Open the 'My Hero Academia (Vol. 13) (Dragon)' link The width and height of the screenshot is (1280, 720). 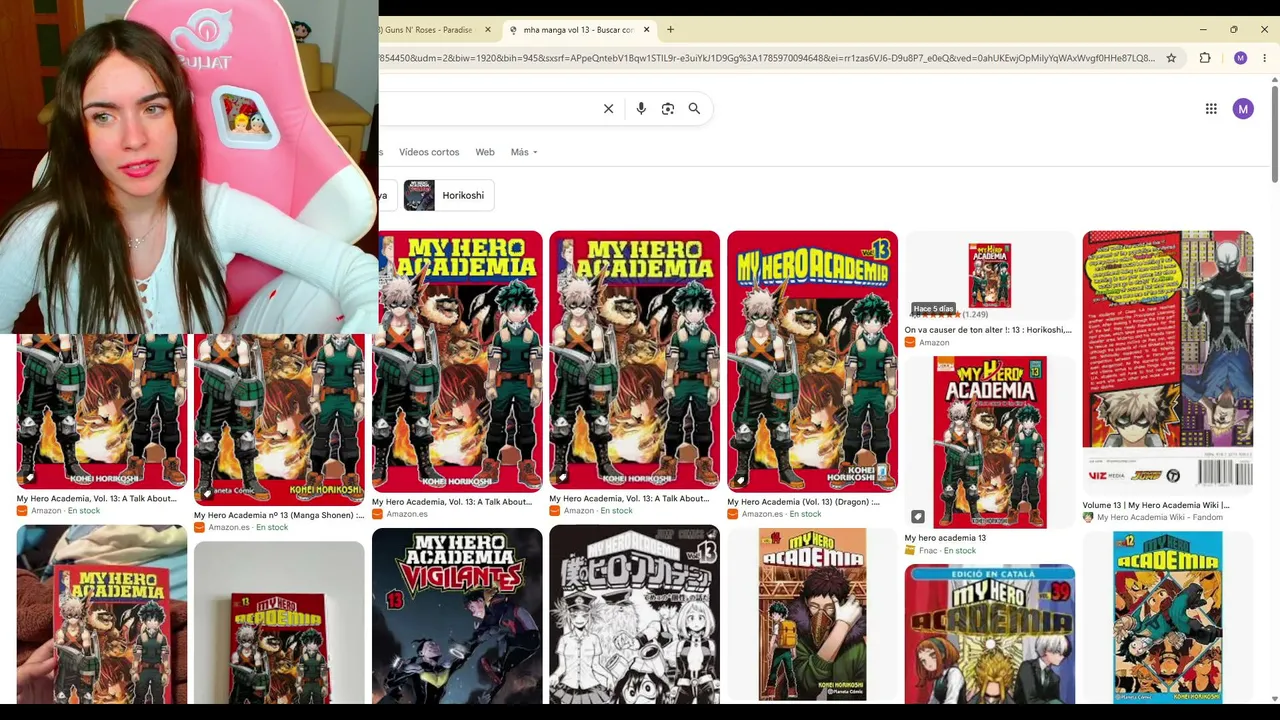click(x=803, y=502)
